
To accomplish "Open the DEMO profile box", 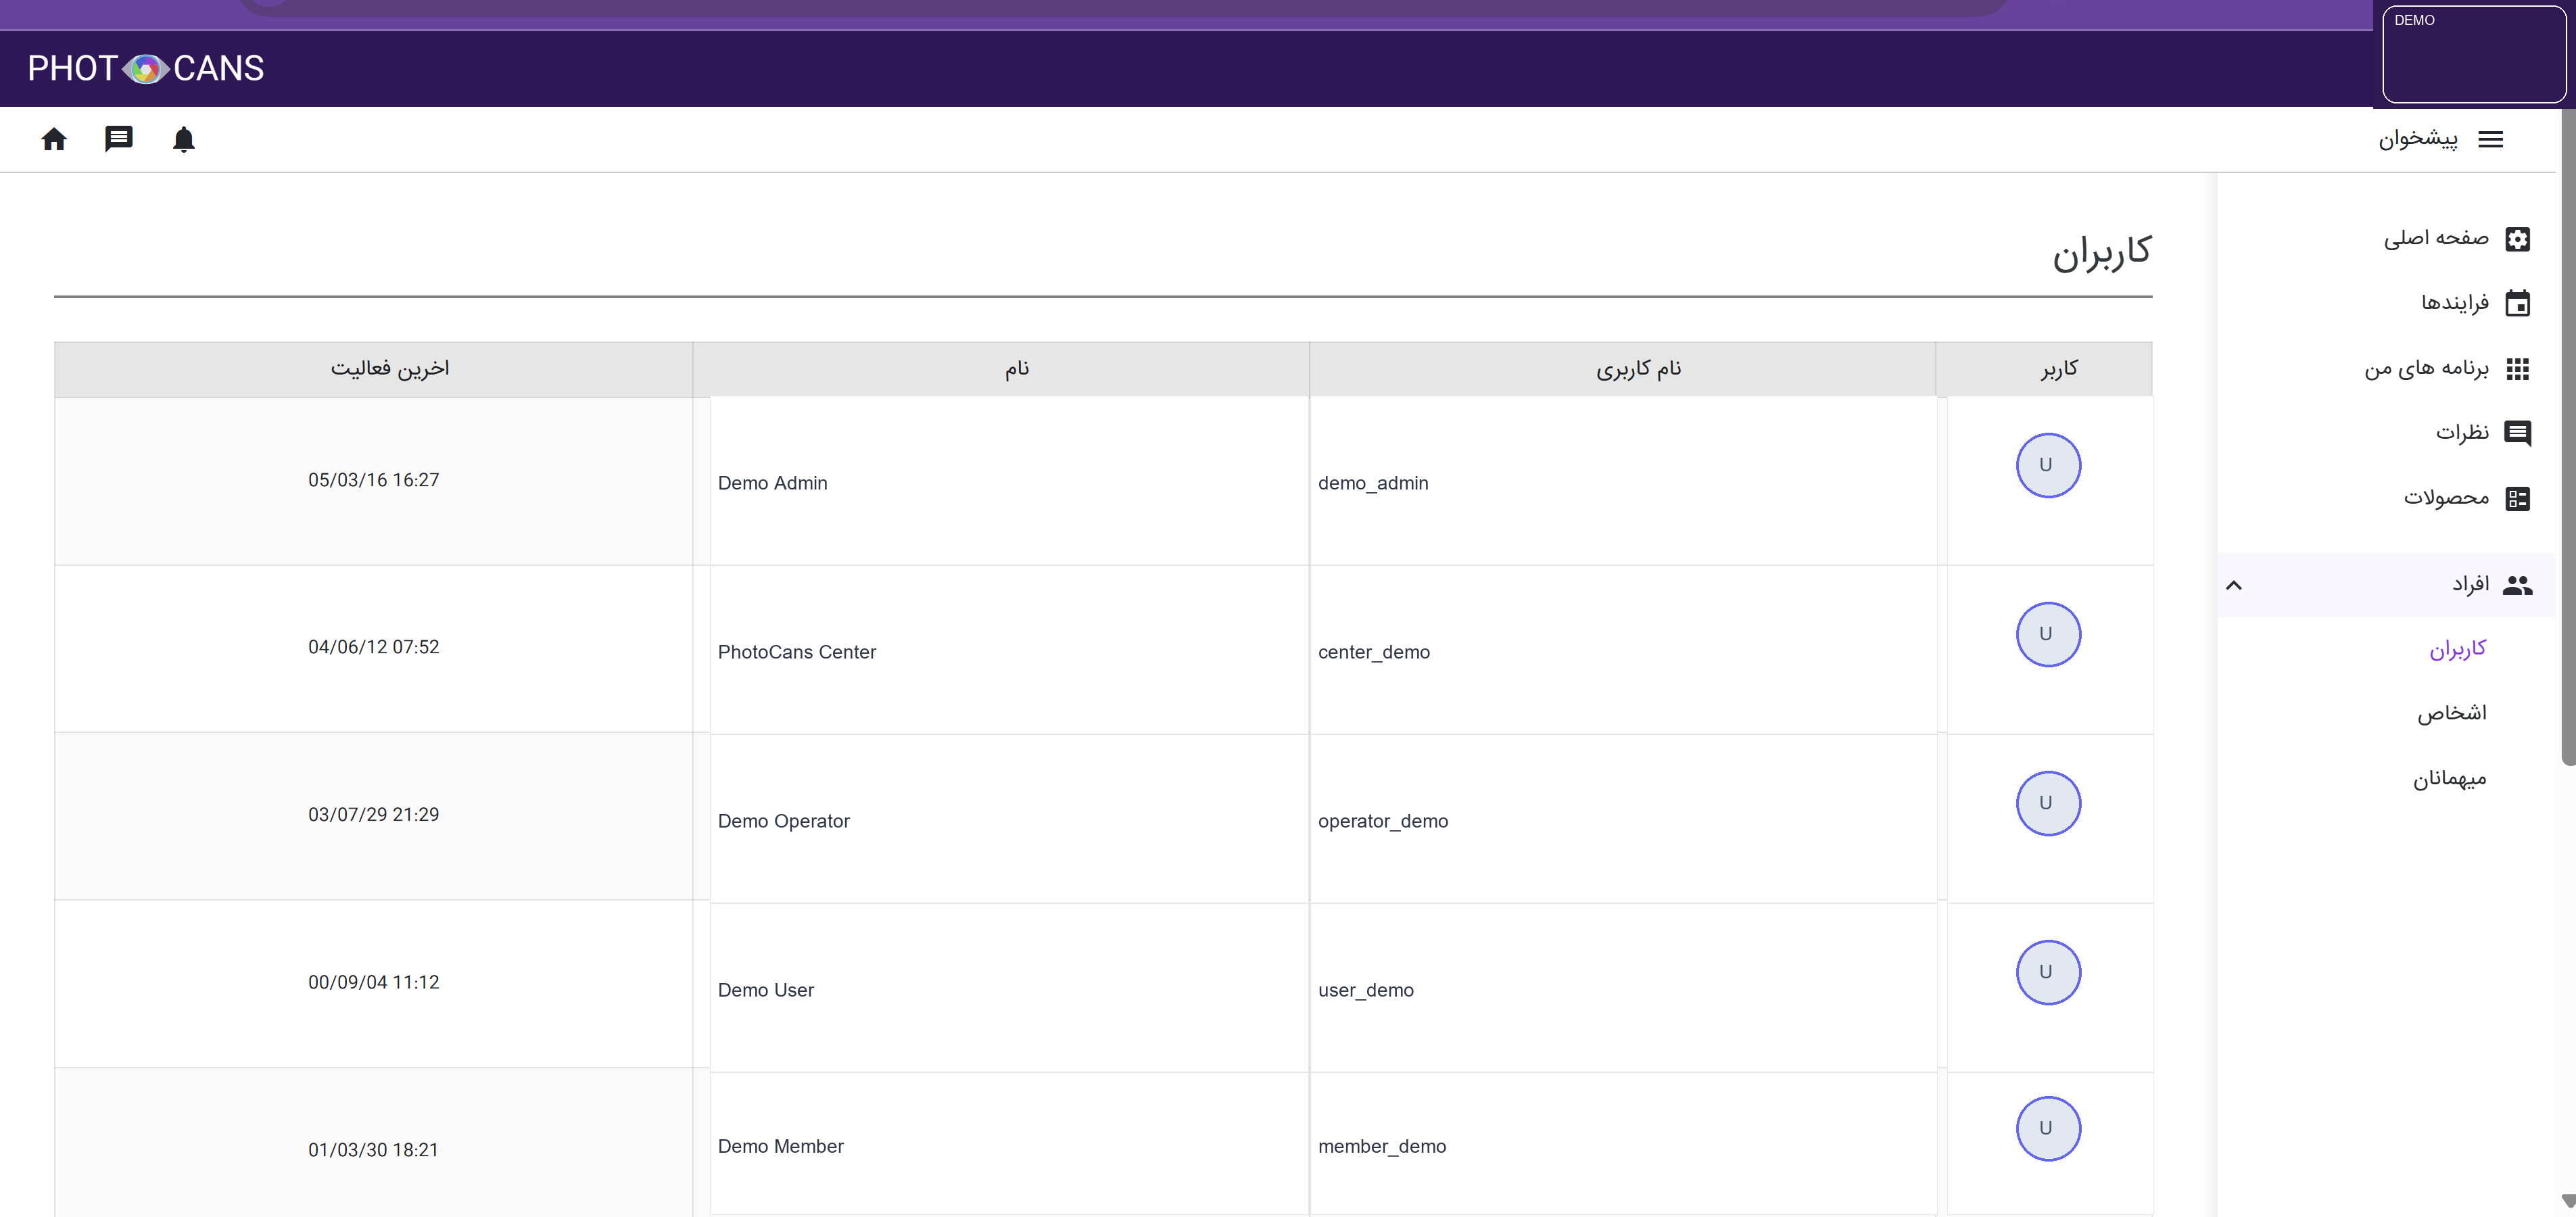I will (2474, 54).
